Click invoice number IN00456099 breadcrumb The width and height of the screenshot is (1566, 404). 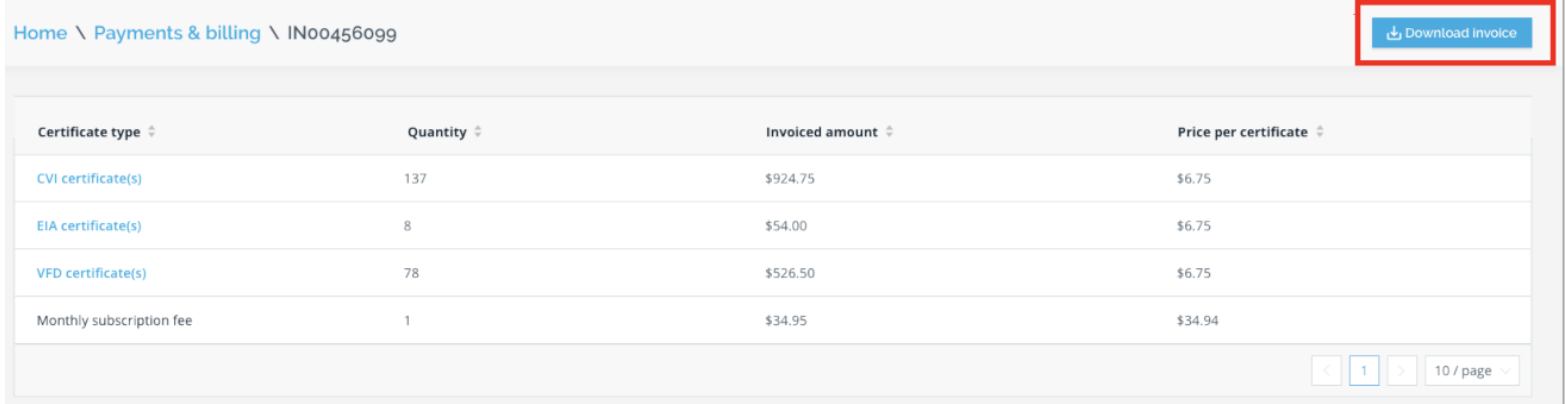pos(342,33)
